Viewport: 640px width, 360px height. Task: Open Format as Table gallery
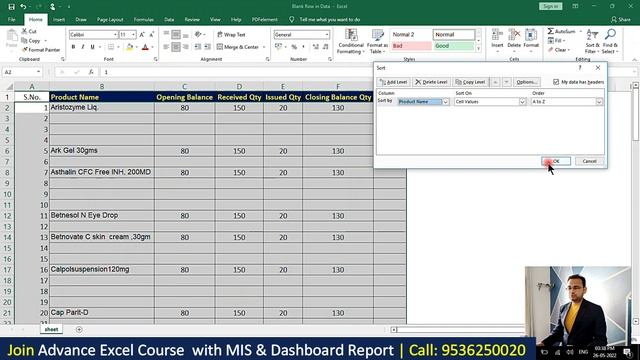[x=377, y=41]
